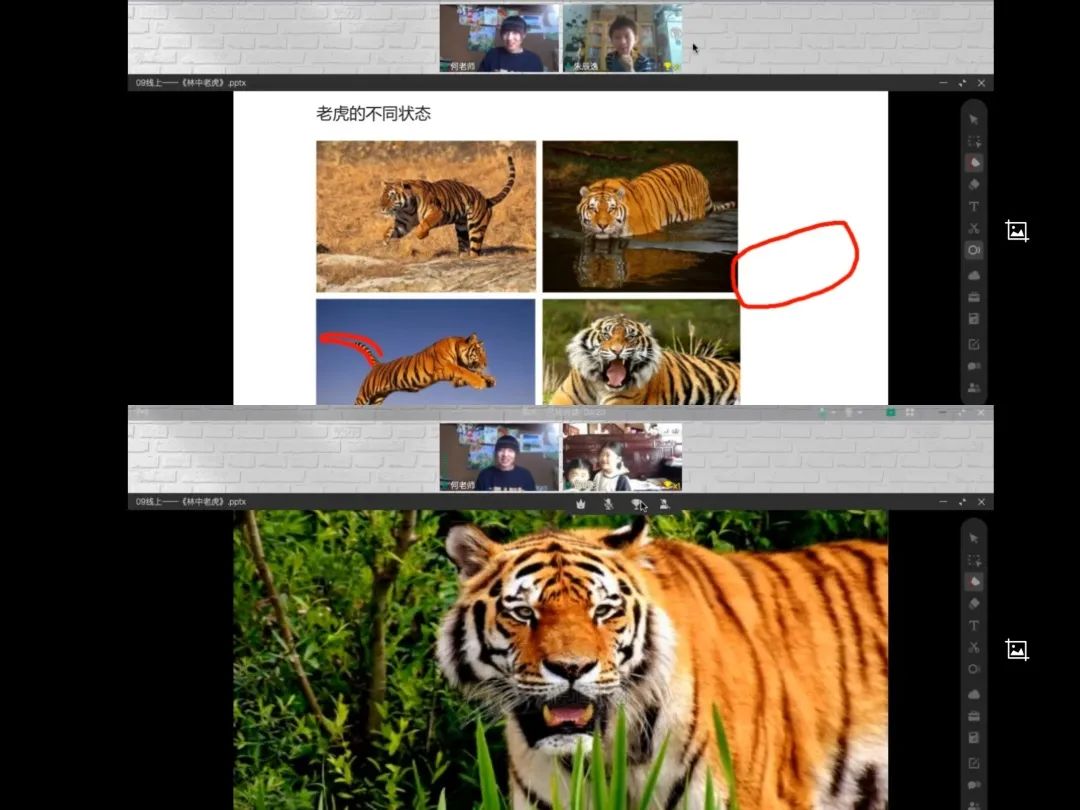Pick the highlighted pen tool beside the close-up slide
Image resolution: width=1080 pixels, height=810 pixels.
[x=974, y=582]
